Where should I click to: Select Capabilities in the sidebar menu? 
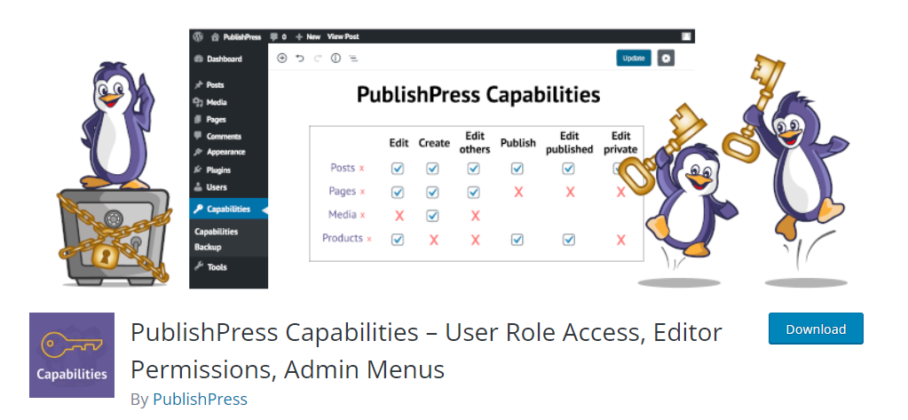tap(228, 209)
